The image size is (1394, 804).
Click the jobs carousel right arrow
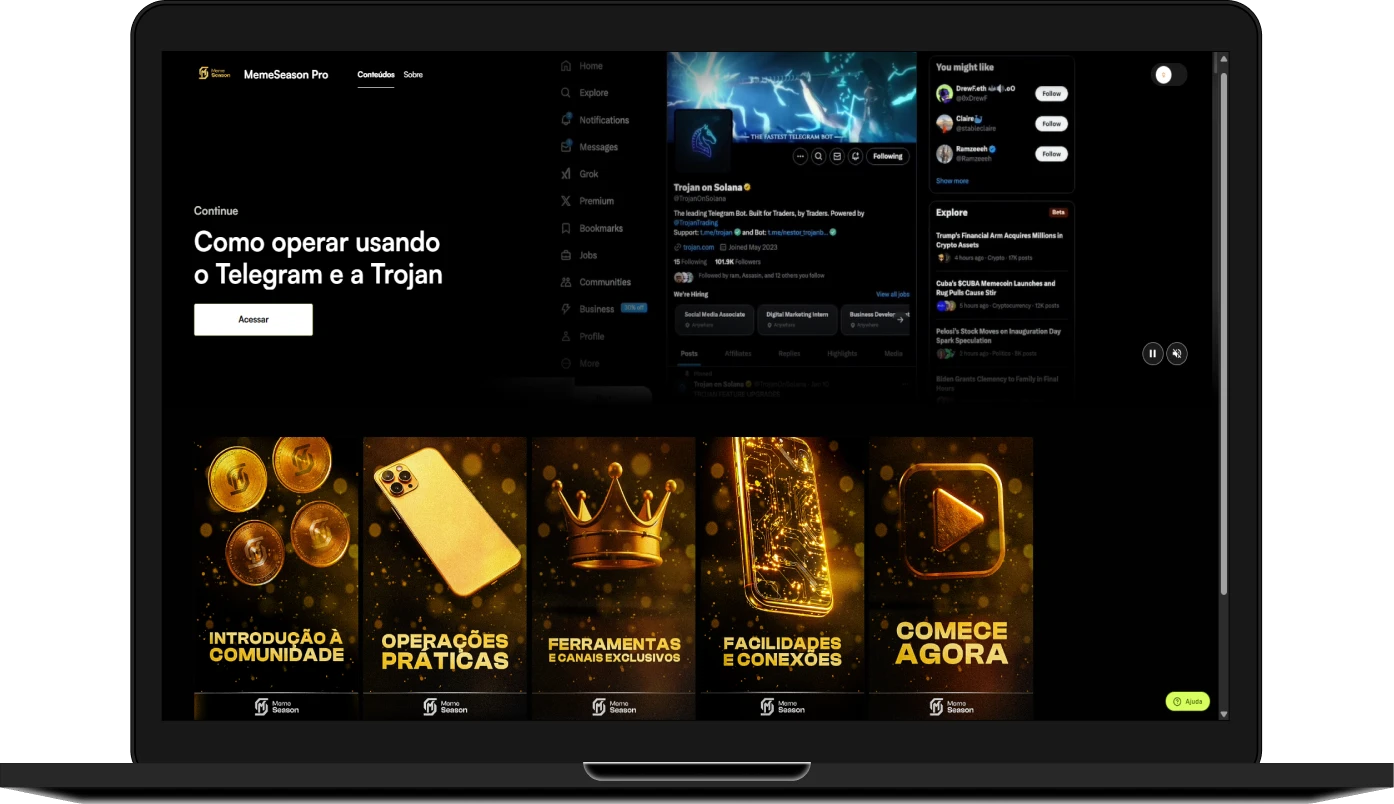click(x=900, y=319)
